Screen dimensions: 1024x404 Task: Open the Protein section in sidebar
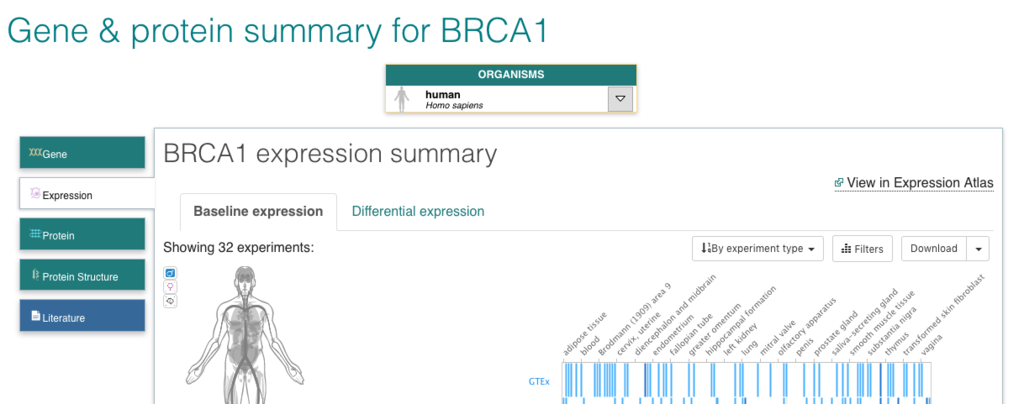(x=82, y=234)
